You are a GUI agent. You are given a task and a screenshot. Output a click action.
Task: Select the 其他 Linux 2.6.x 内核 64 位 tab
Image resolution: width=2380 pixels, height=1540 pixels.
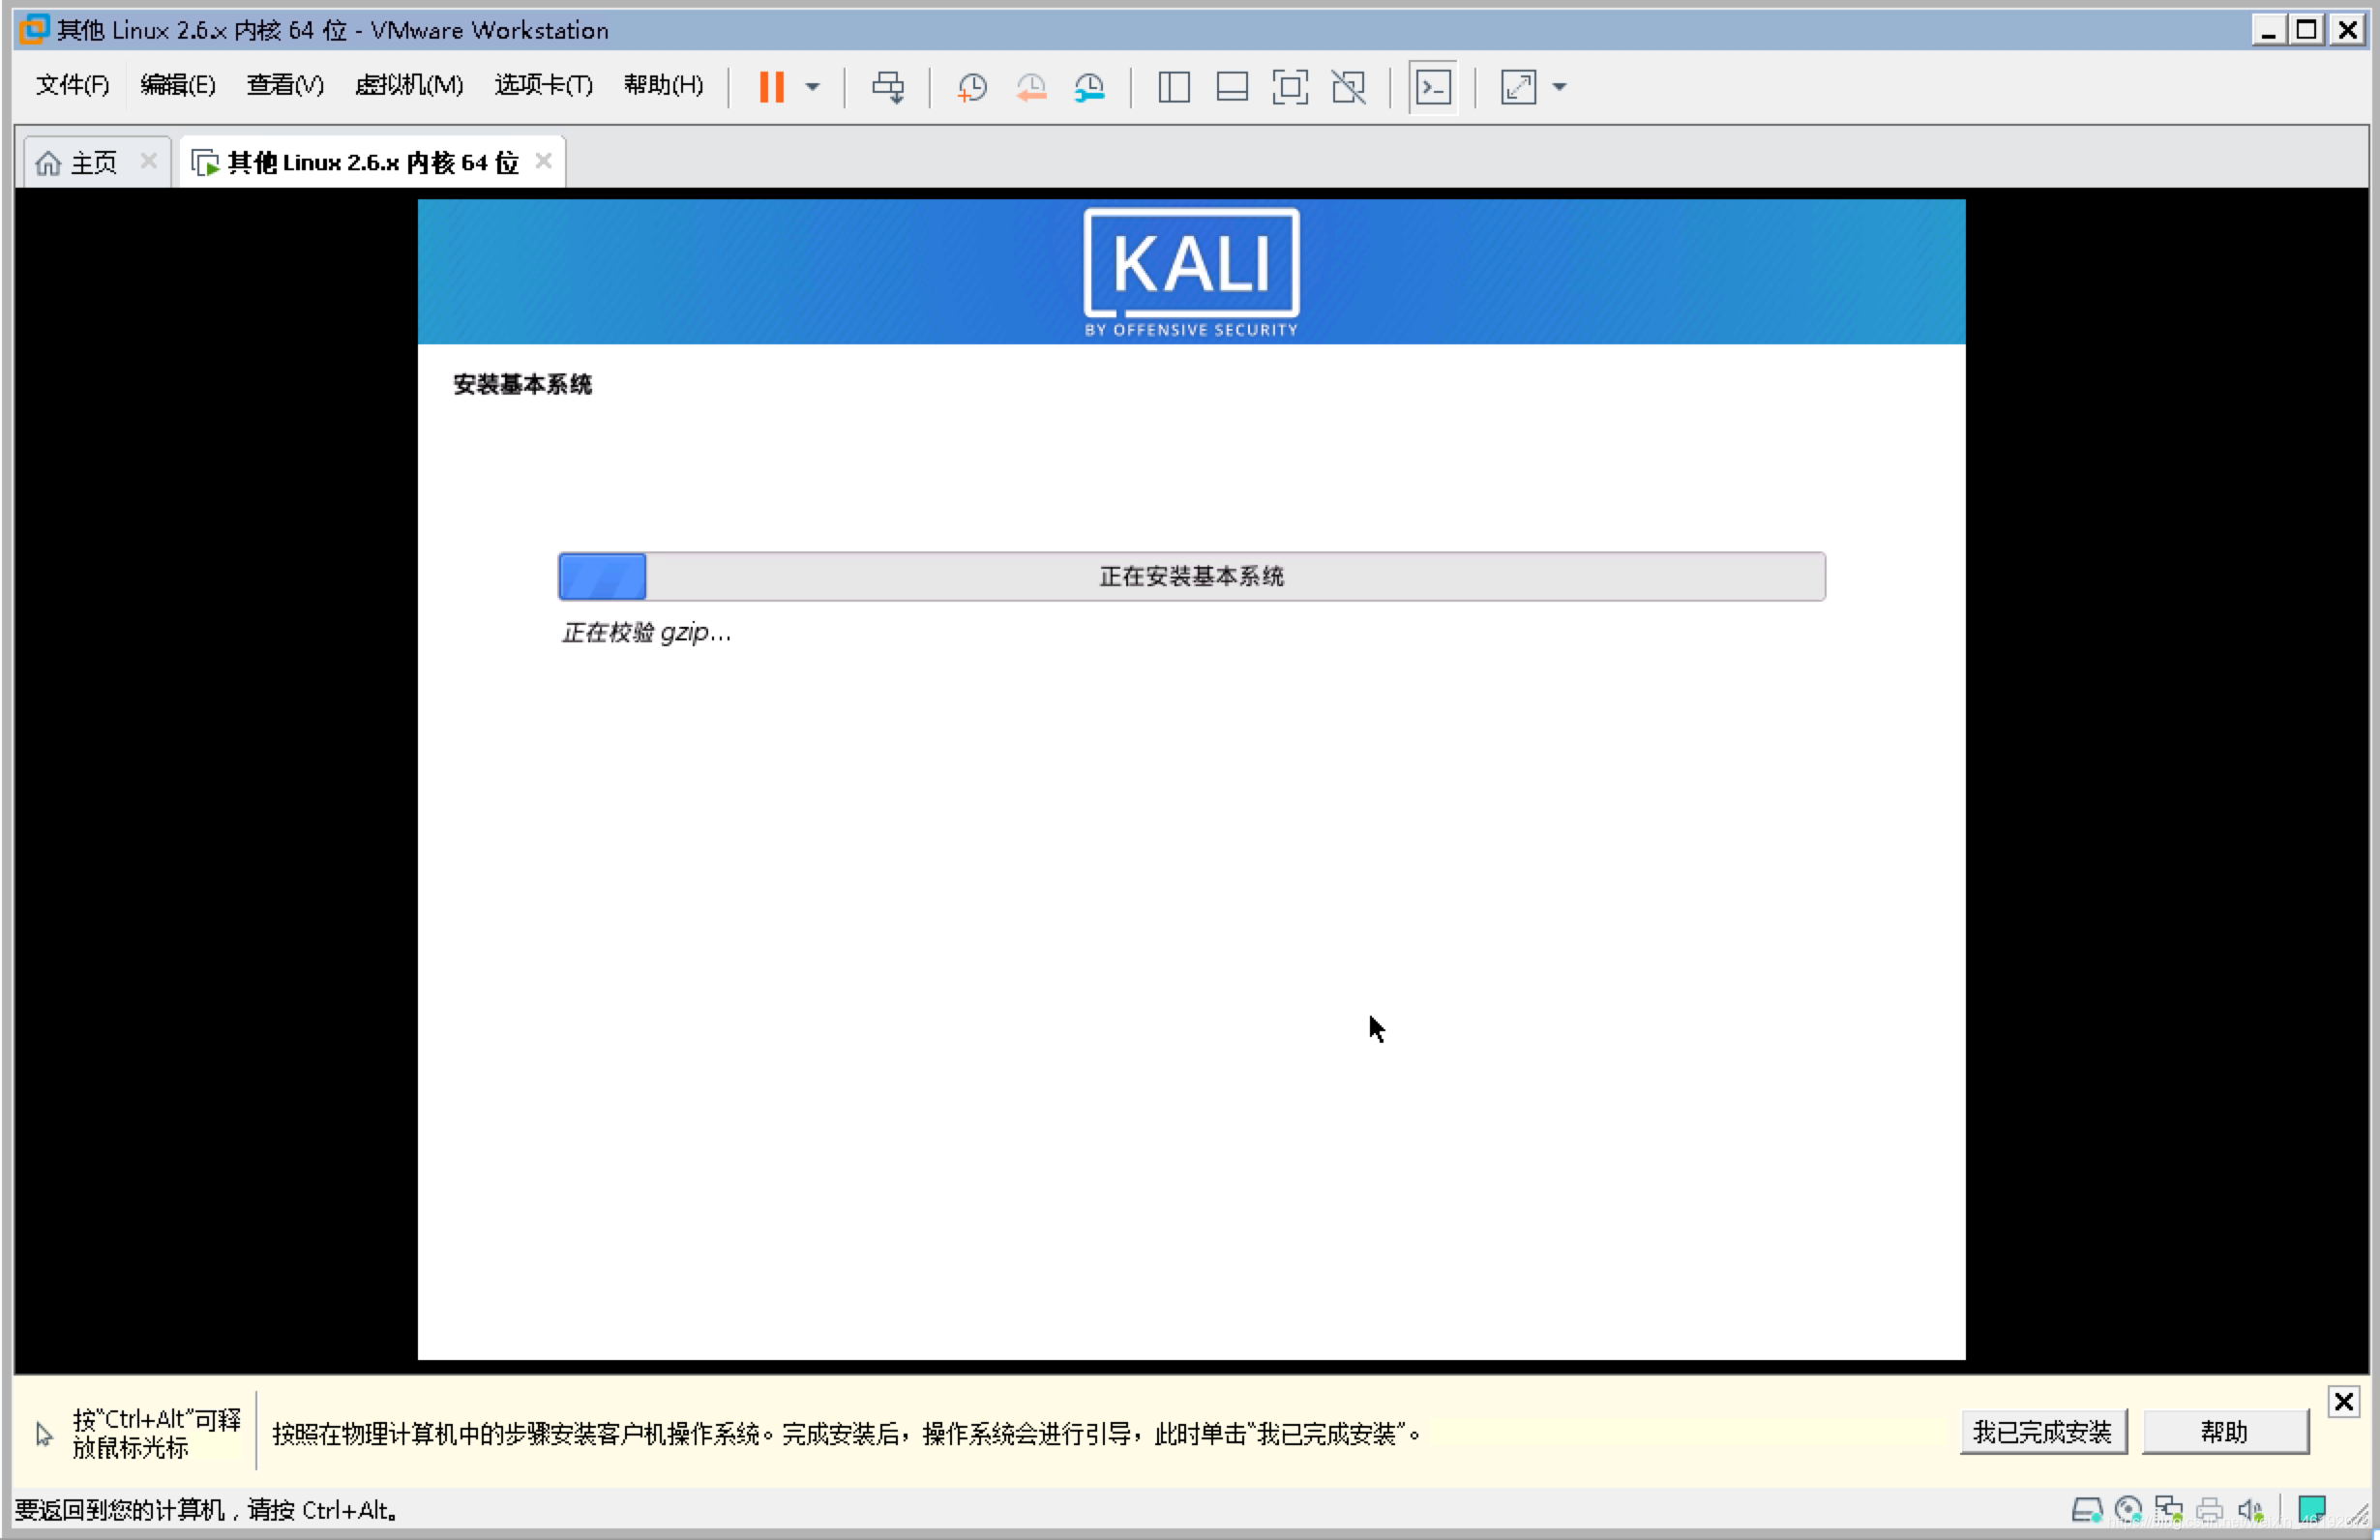372,162
